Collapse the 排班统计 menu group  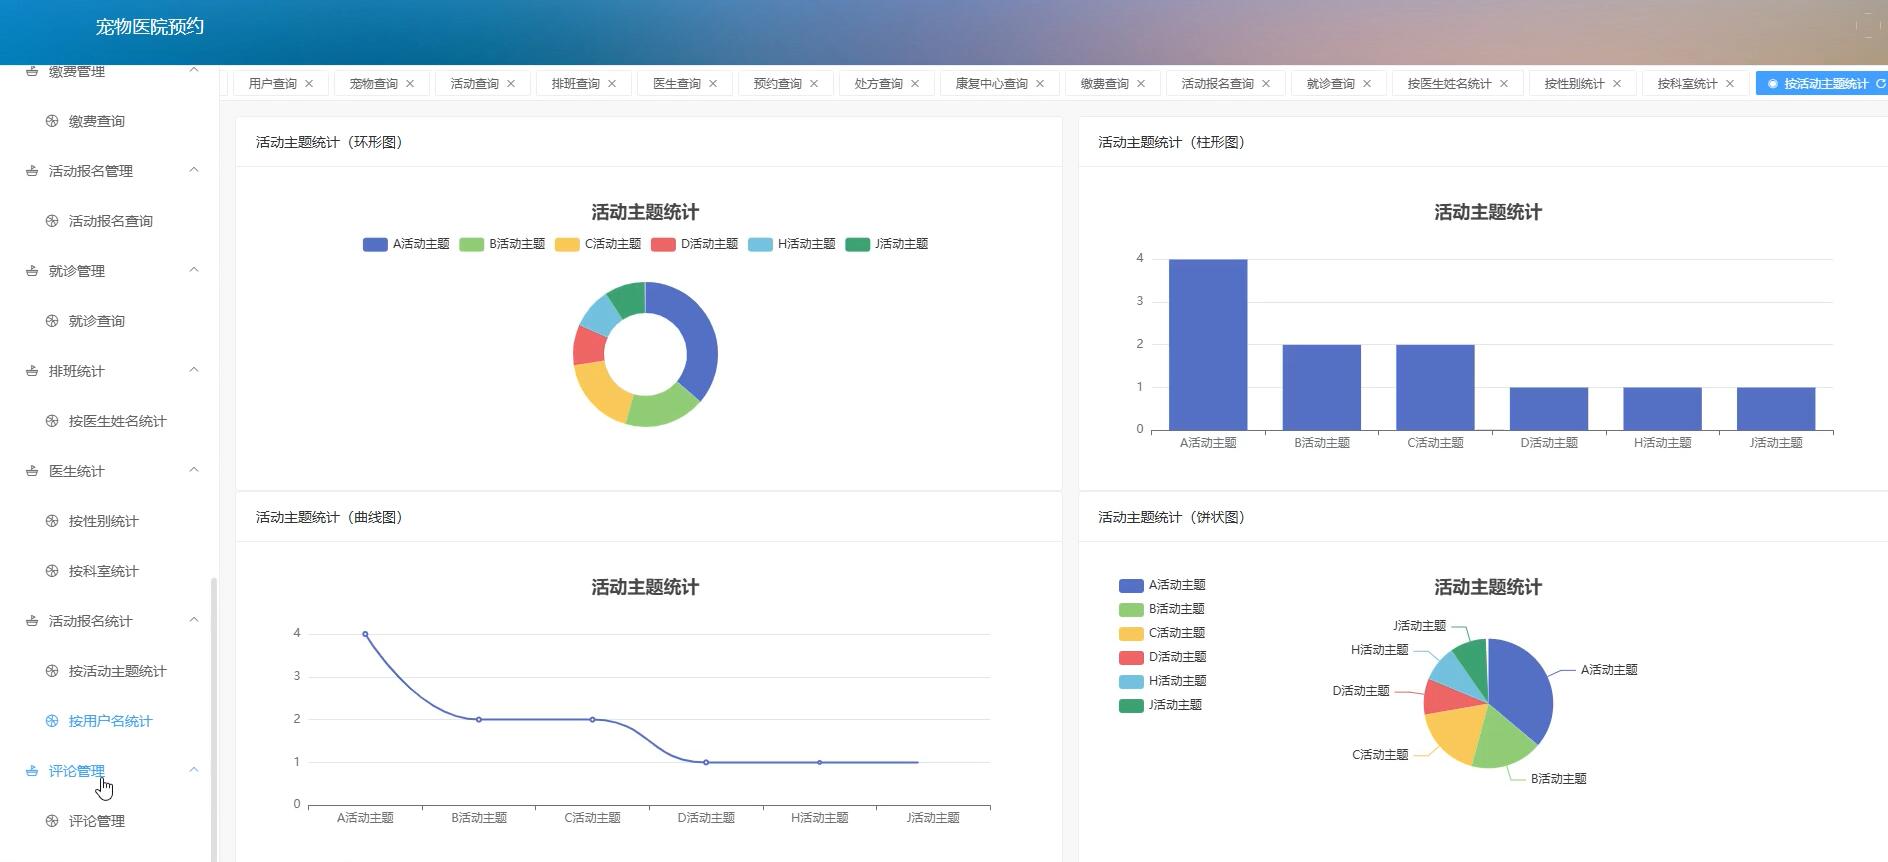point(194,370)
